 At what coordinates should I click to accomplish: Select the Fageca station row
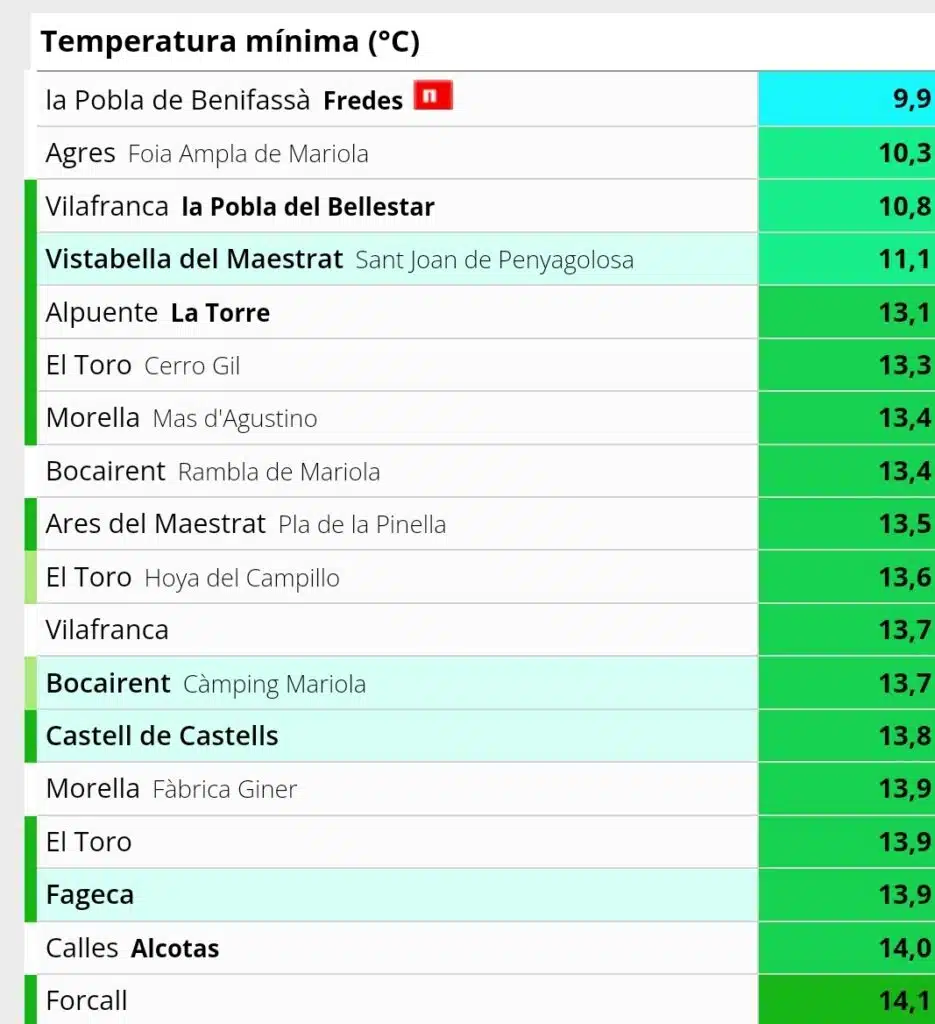(397, 895)
